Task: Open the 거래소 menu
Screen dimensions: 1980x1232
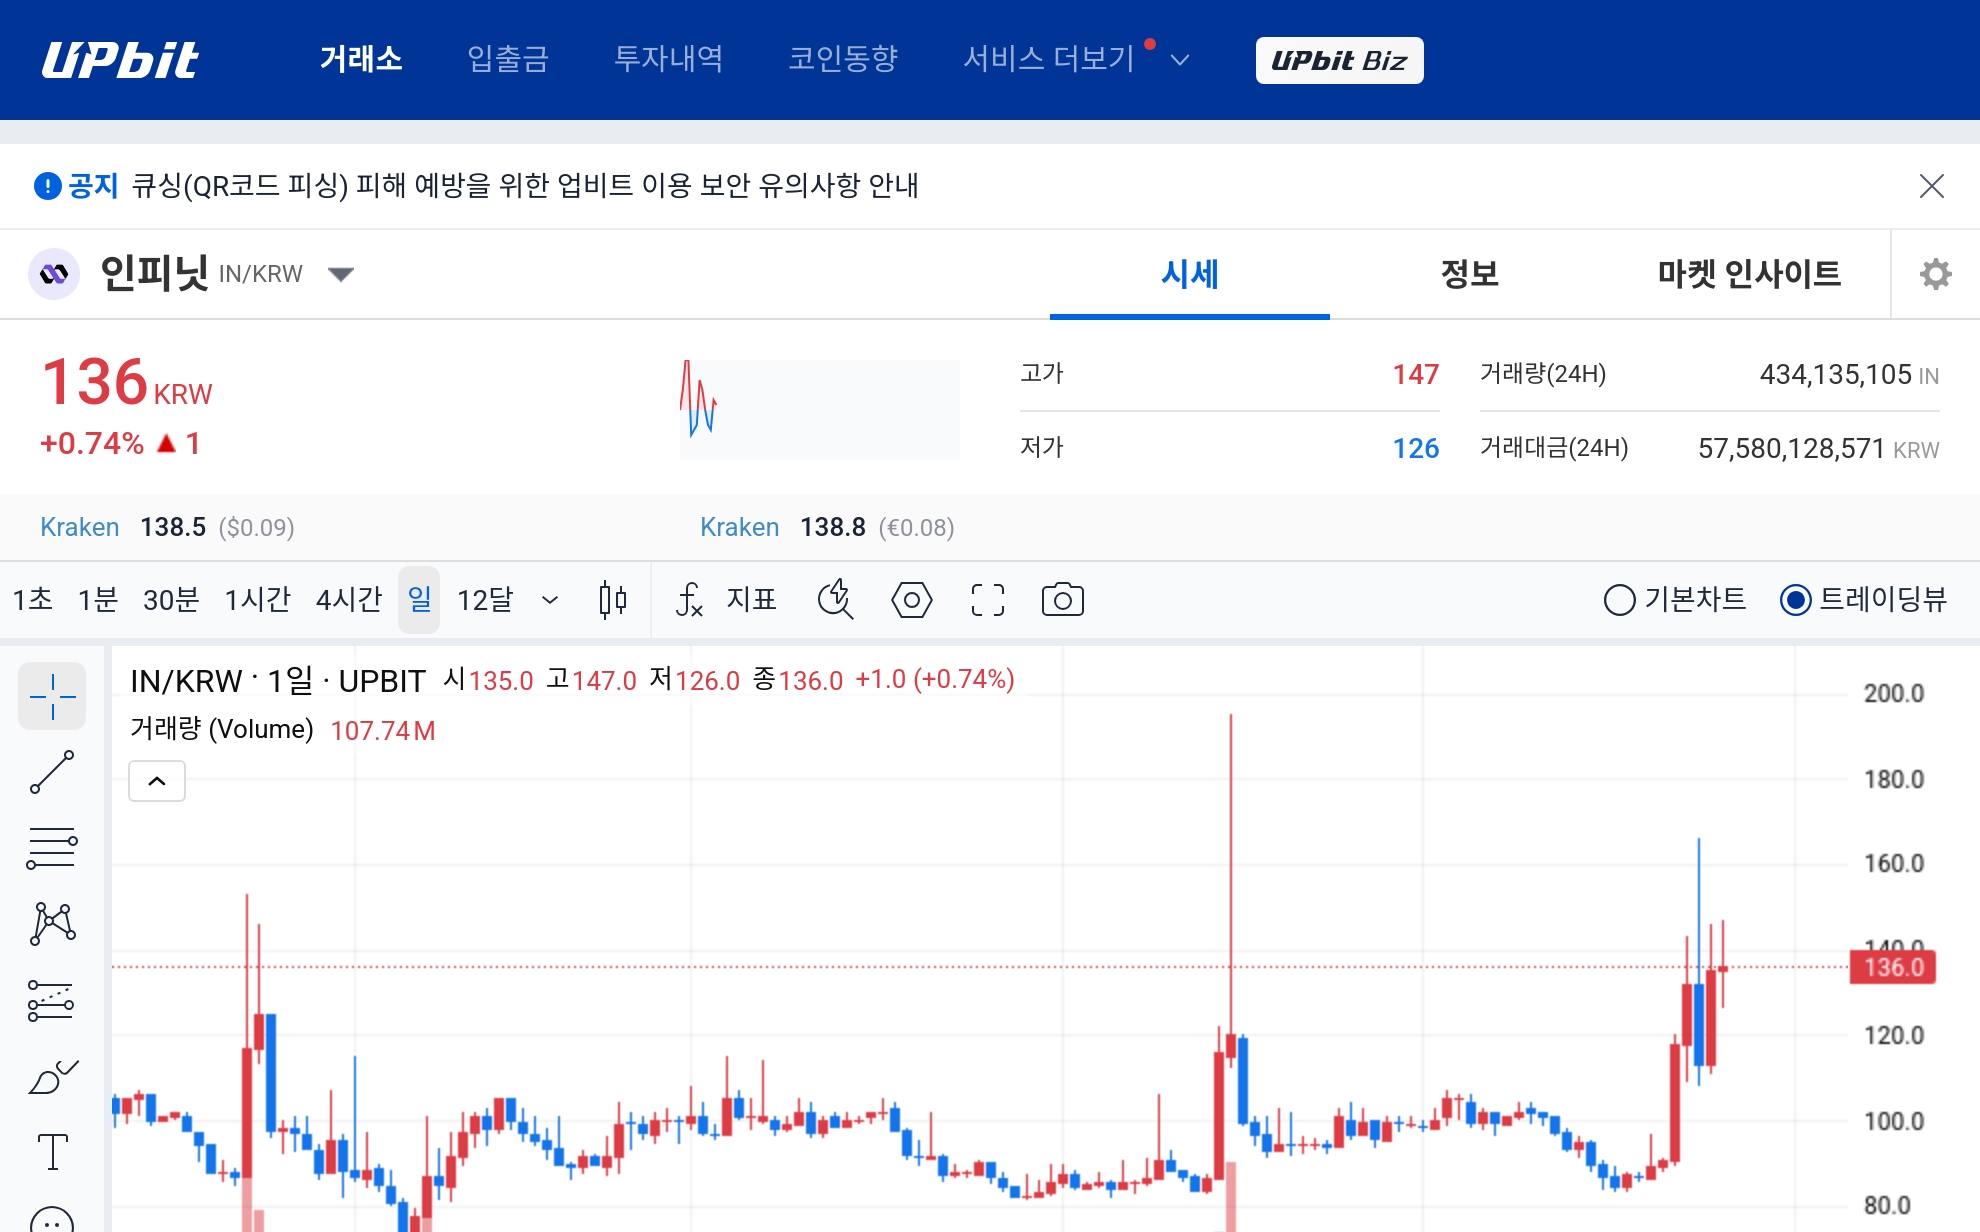Action: pyautogui.click(x=361, y=59)
